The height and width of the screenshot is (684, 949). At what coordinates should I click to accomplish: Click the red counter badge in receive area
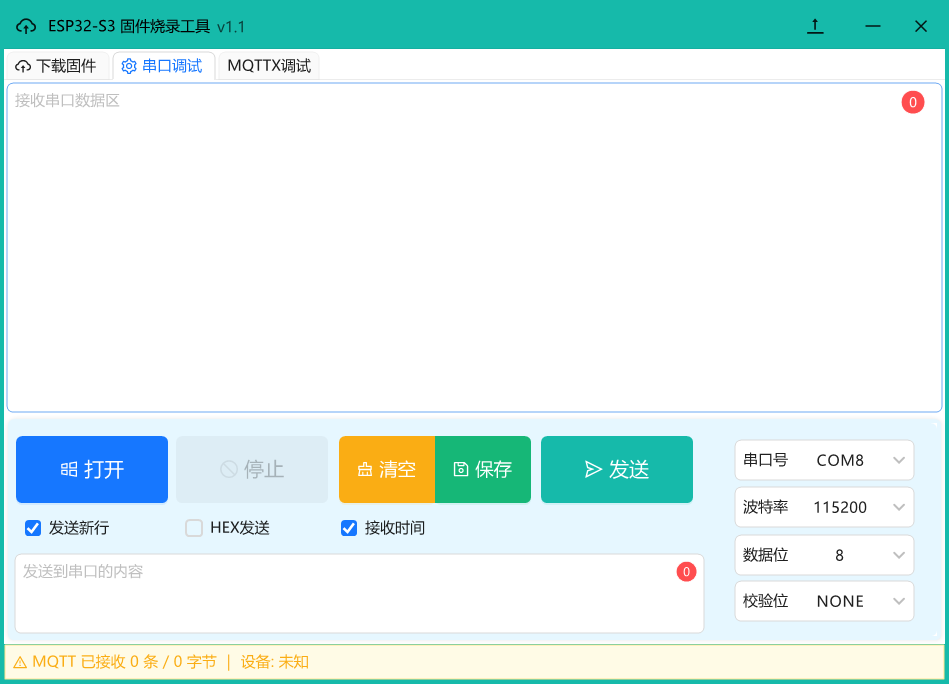pos(912,102)
